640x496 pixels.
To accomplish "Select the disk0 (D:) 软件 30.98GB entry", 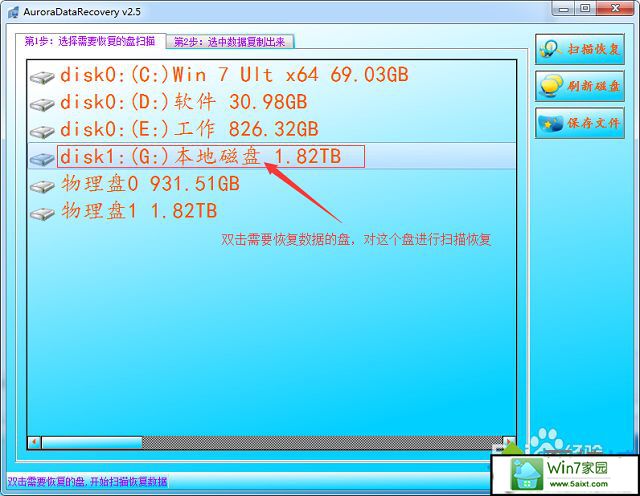I will 271,102.
